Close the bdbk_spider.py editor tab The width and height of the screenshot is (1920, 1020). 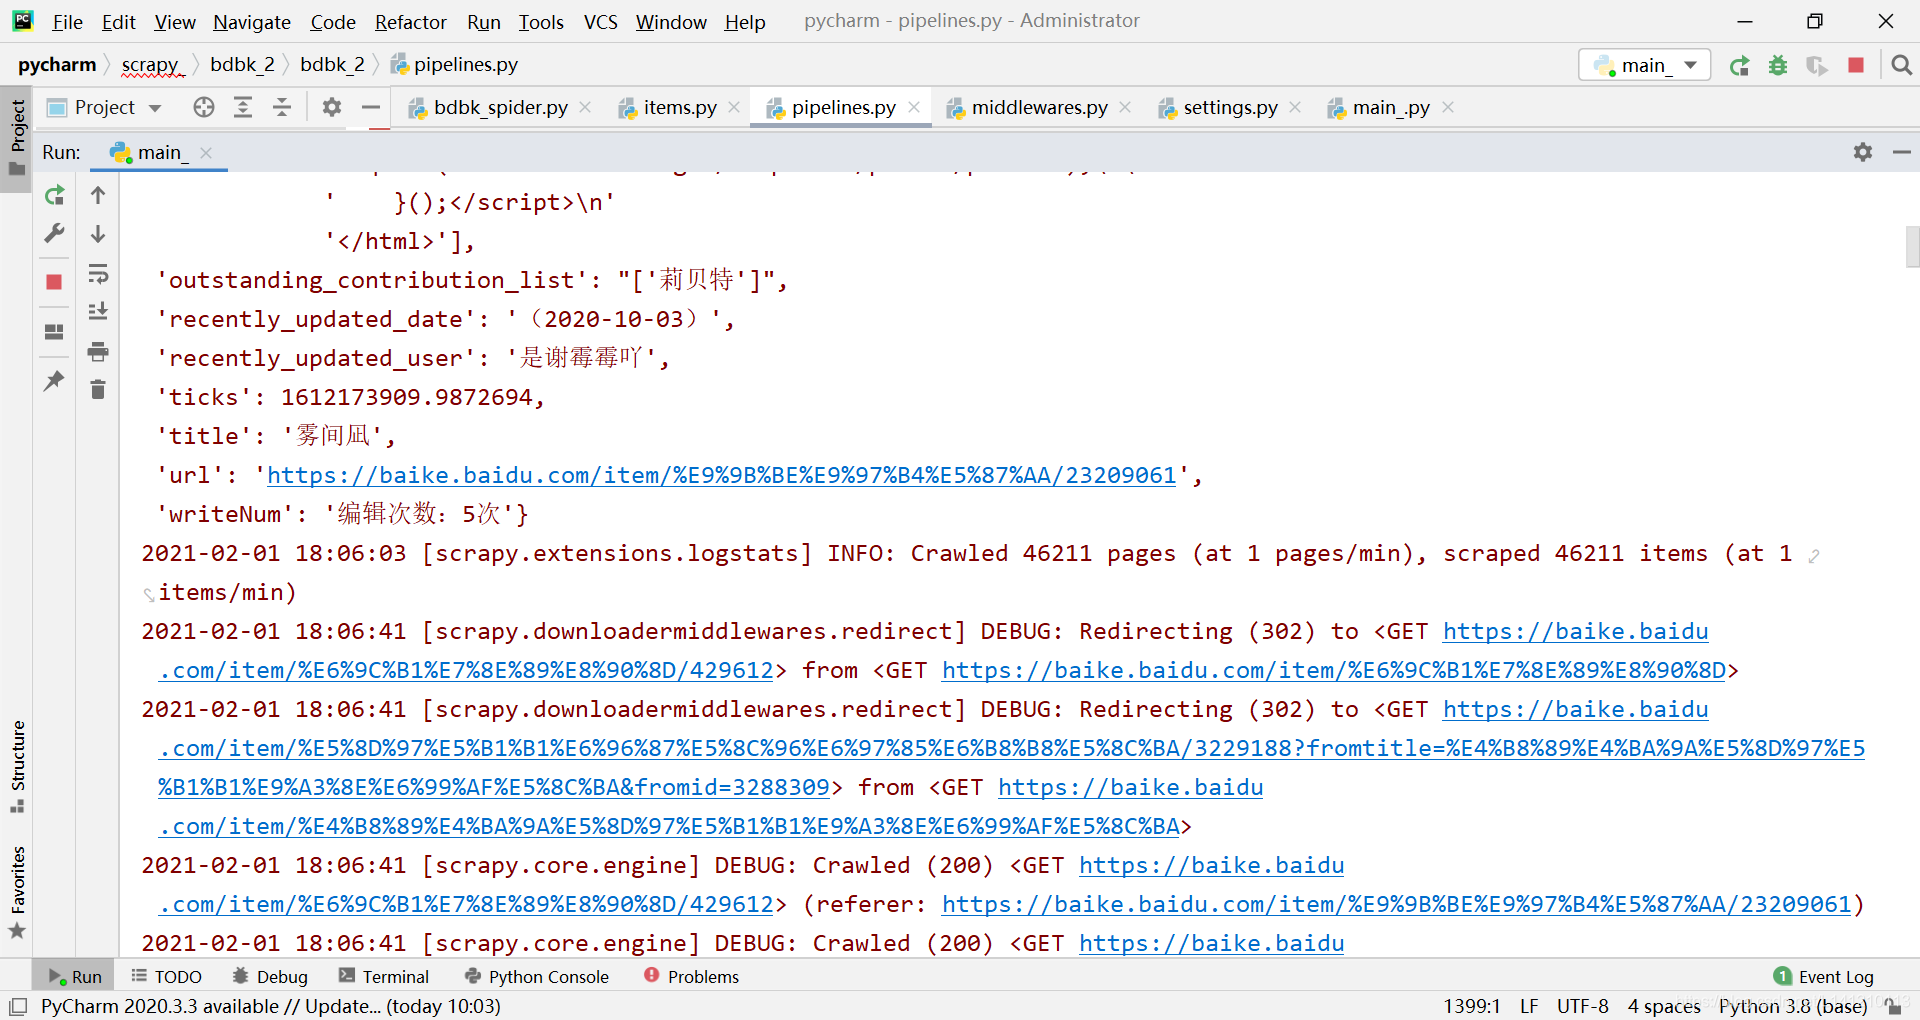(585, 107)
